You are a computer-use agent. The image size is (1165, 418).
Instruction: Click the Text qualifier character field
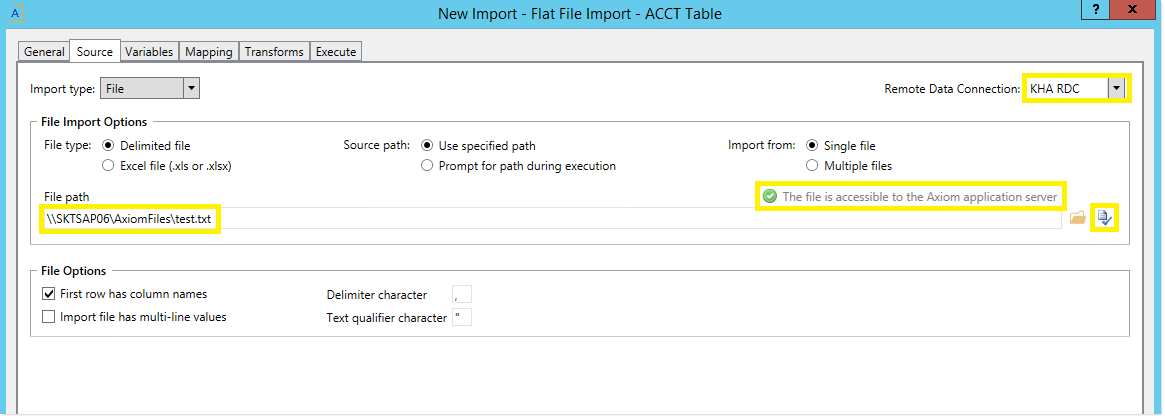461,318
